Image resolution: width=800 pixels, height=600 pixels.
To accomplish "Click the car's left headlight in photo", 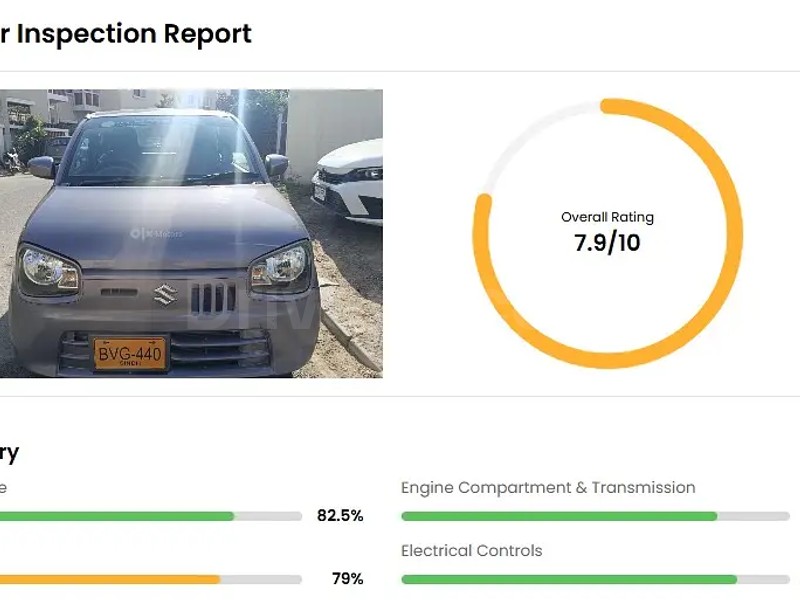I will pos(48,268).
